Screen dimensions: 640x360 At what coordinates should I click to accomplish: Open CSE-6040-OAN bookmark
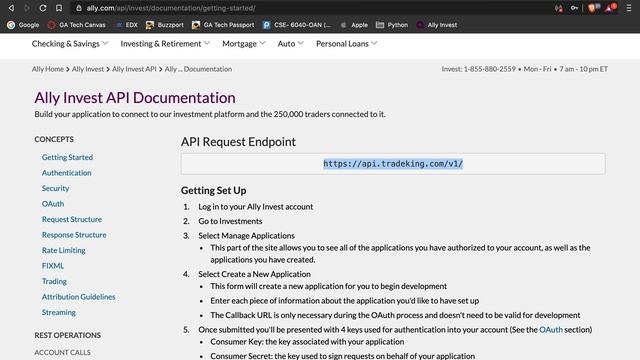(x=297, y=25)
